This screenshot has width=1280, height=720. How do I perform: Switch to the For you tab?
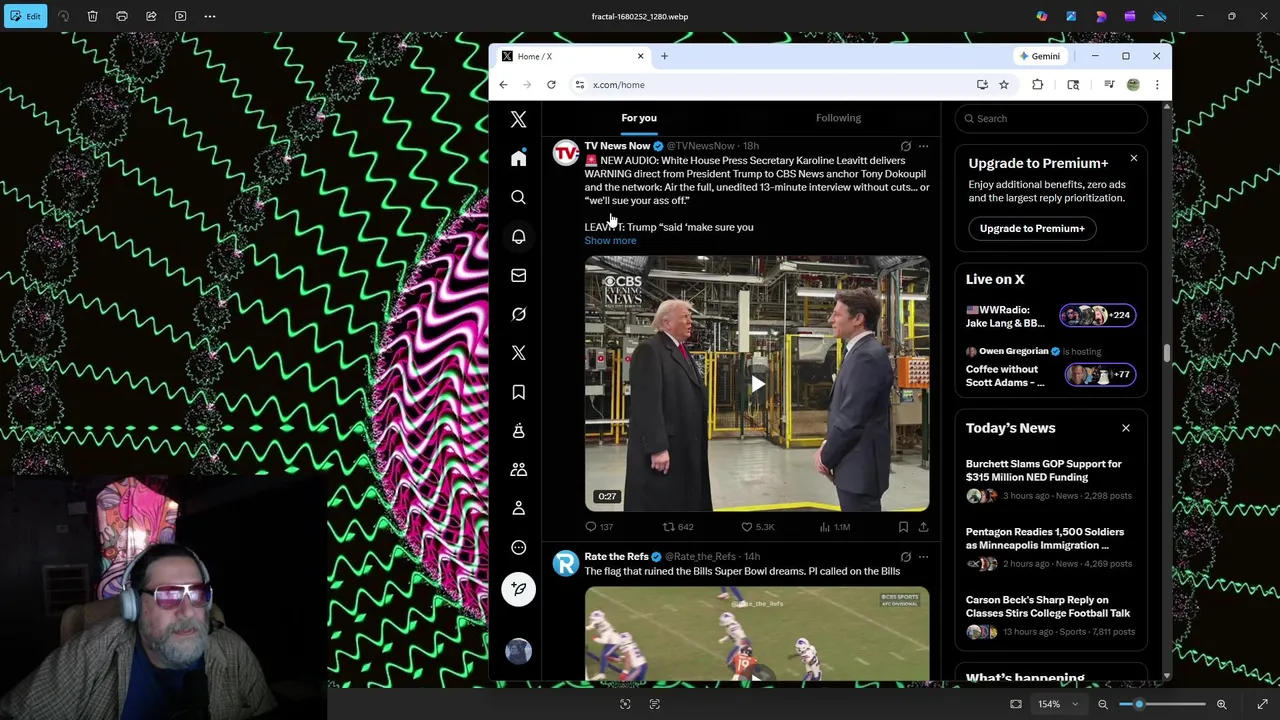pos(639,118)
